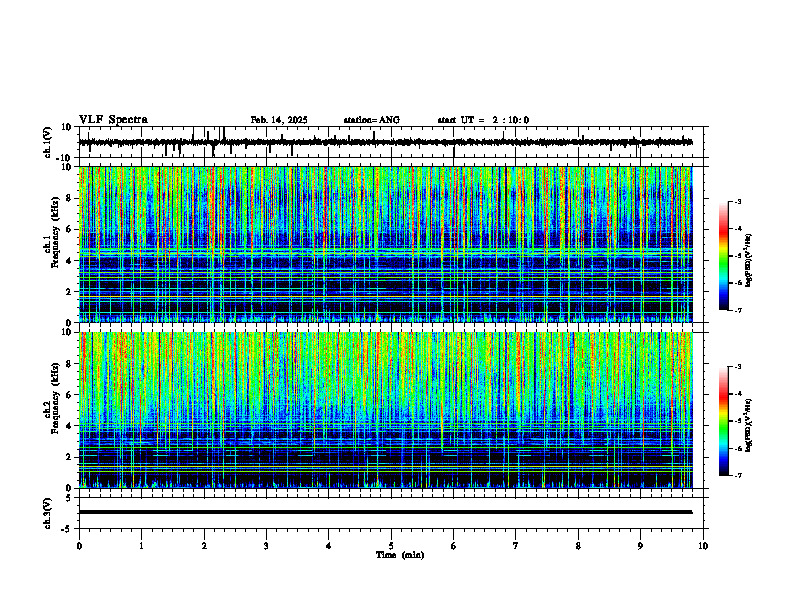Click the "ch.3(V)" axis label
Image resolution: width=792 pixels, height=612 pixels.
point(48,514)
